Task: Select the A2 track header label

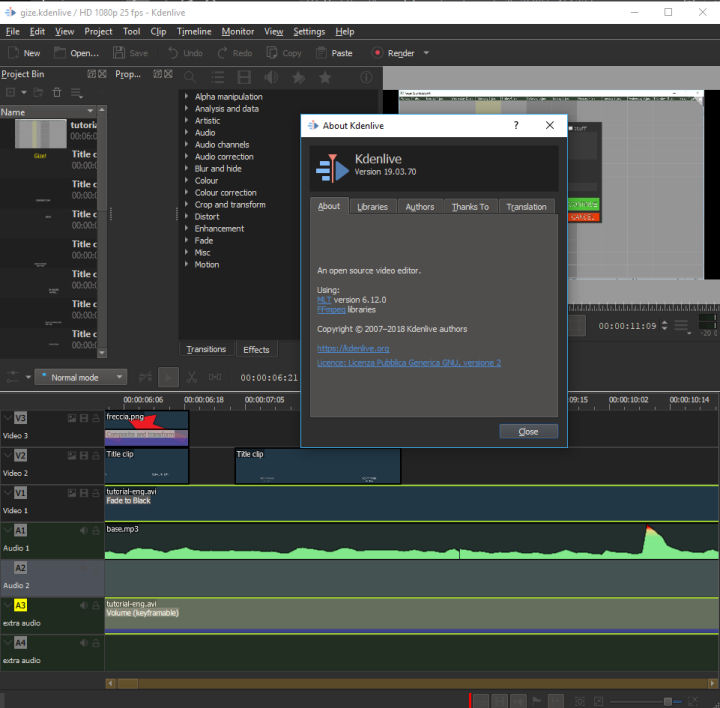Action: click(20, 568)
